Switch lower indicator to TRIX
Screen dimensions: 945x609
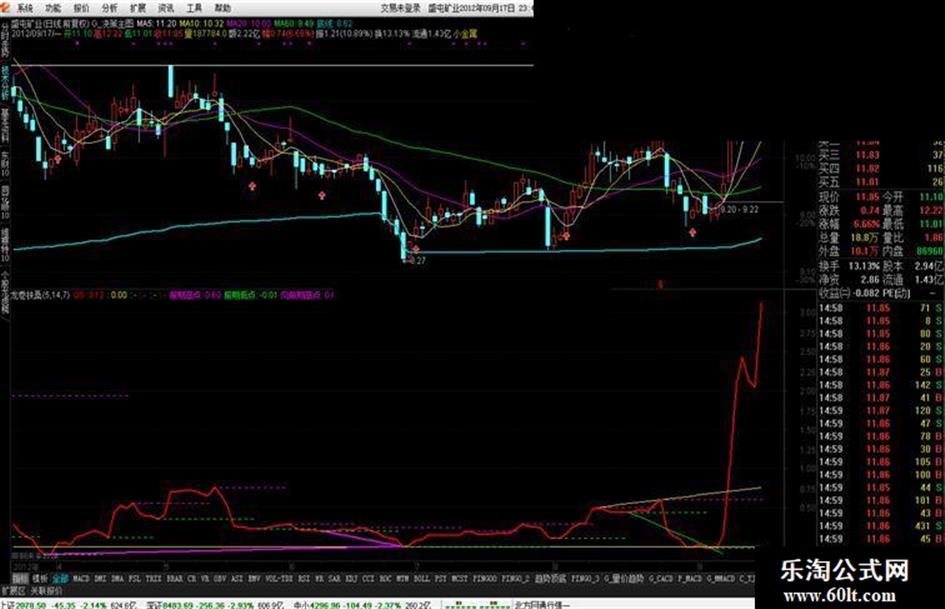pyautogui.click(x=154, y=578)
